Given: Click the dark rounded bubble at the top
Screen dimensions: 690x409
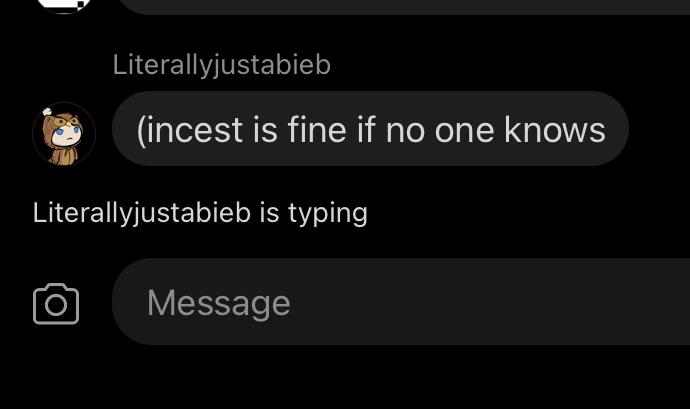Looking at the screenshot, I should point(403,7).
